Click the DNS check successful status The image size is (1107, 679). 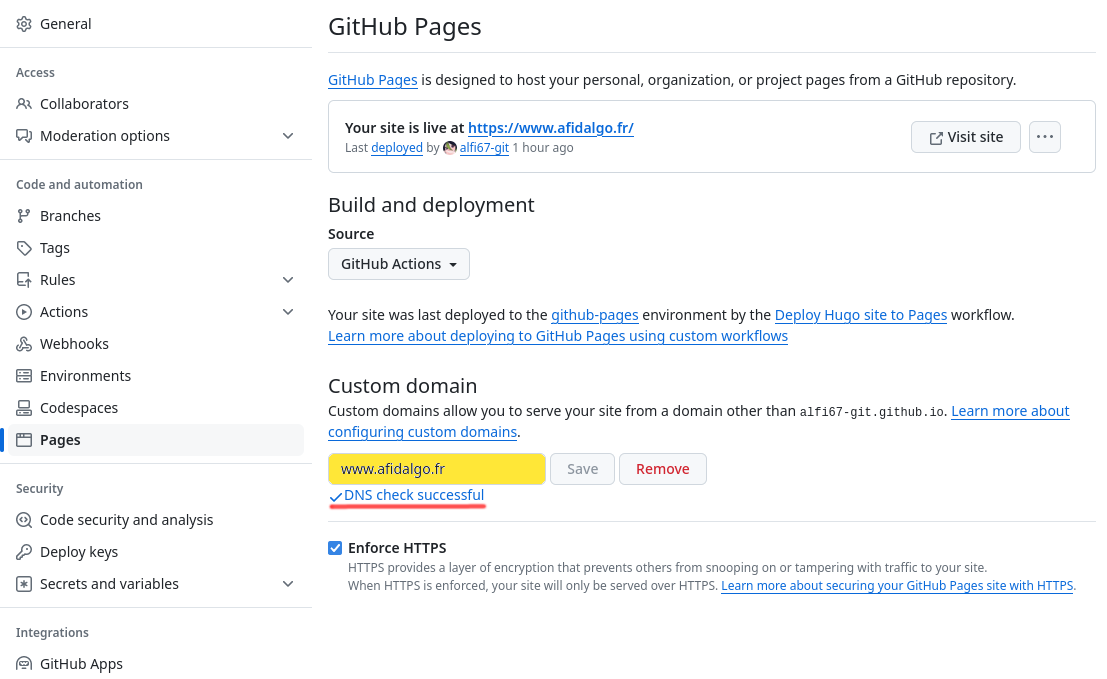407,495
